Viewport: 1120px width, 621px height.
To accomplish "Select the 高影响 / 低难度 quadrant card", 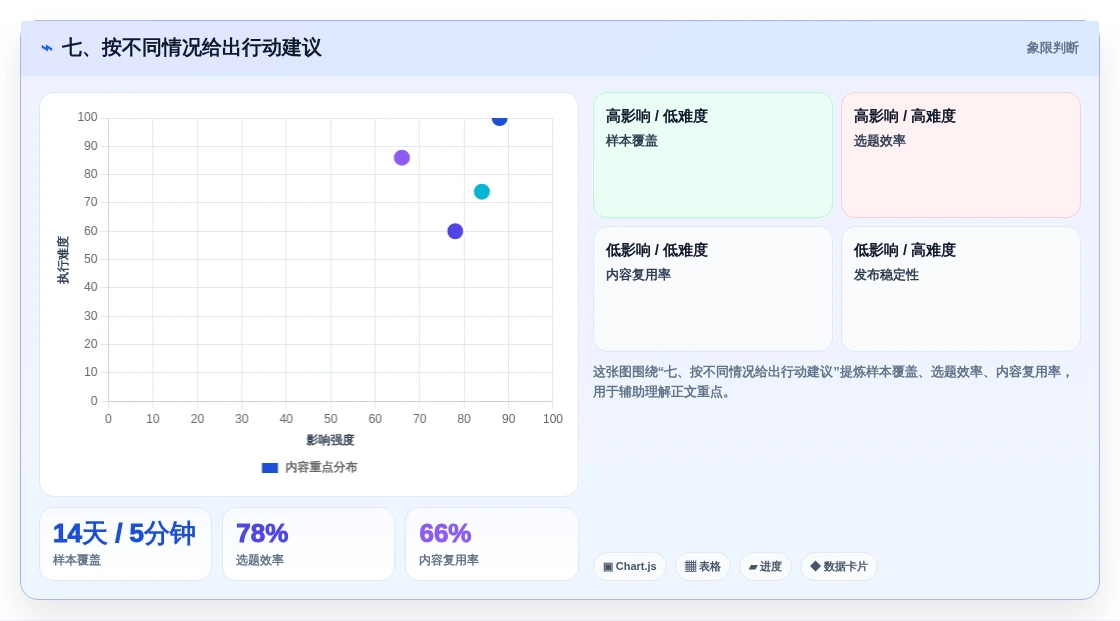I will pos(713,155).
